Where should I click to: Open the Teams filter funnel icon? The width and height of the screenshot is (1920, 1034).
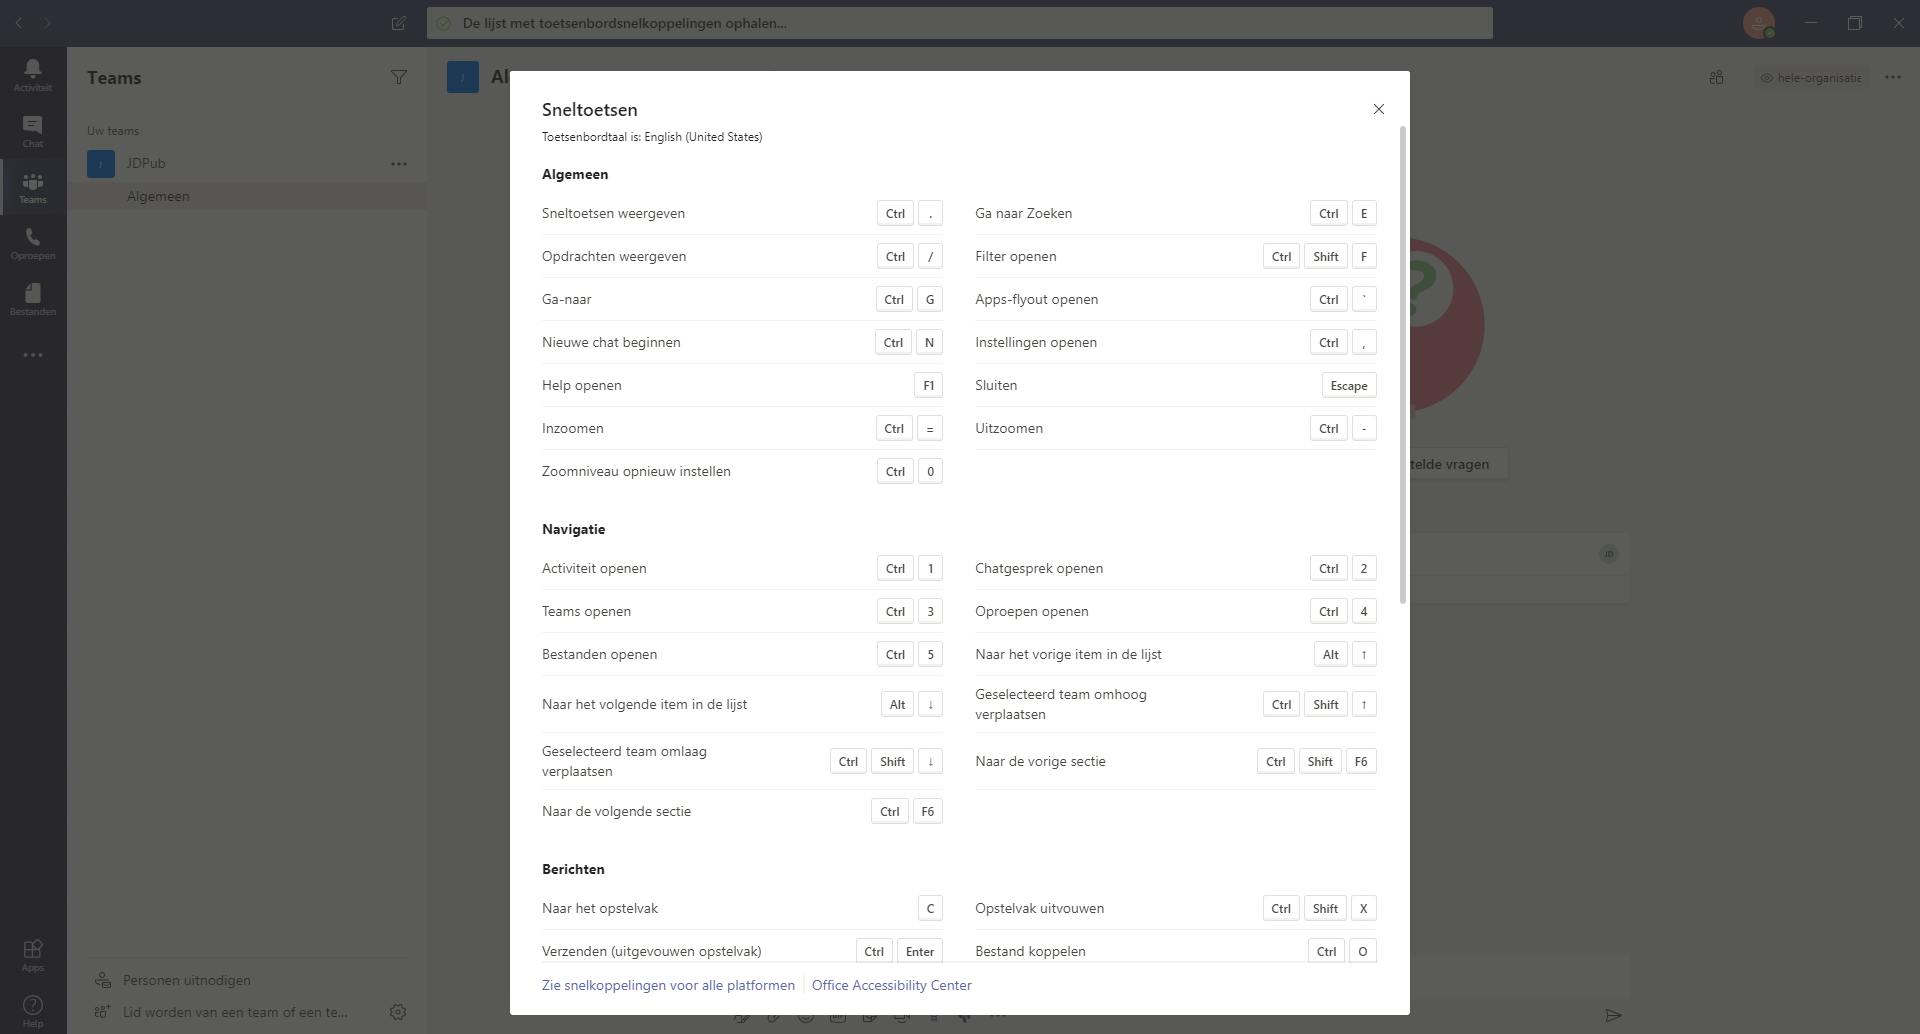pyautogui.click(x=398, y=77)
